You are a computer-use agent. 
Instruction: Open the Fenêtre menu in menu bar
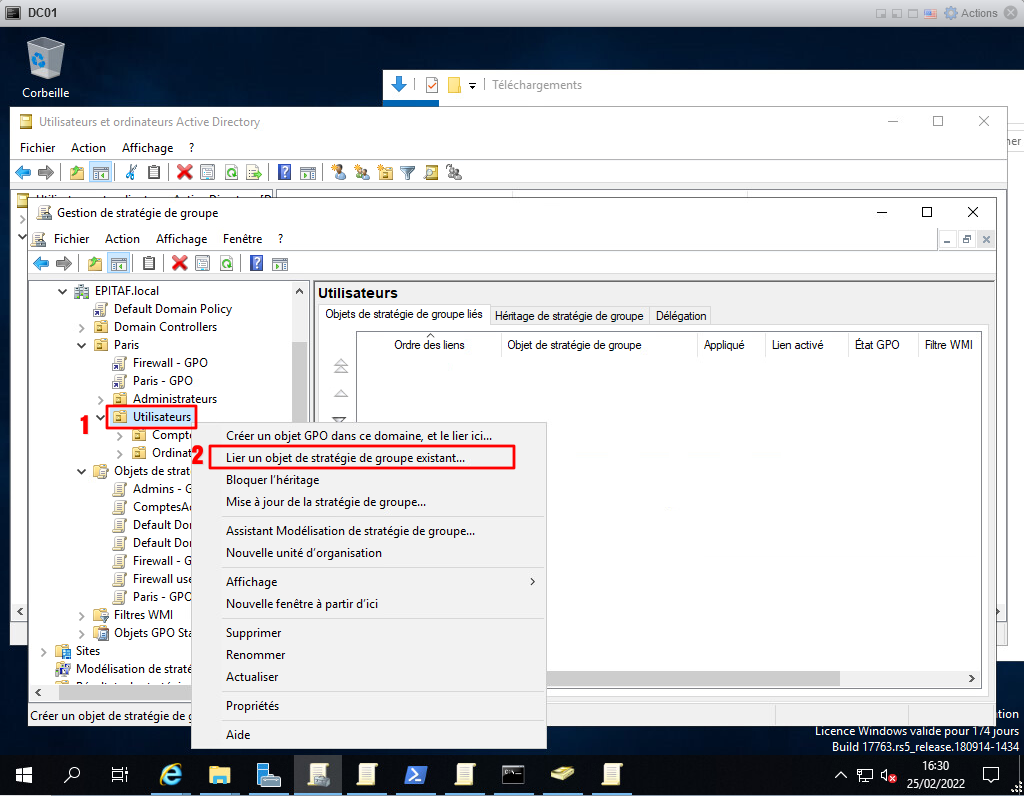tap(242, 239)
